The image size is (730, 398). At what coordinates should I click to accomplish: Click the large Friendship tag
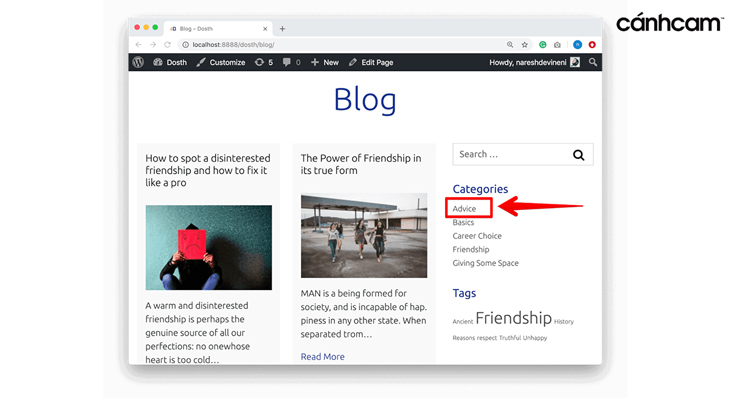tap(513, 318)
